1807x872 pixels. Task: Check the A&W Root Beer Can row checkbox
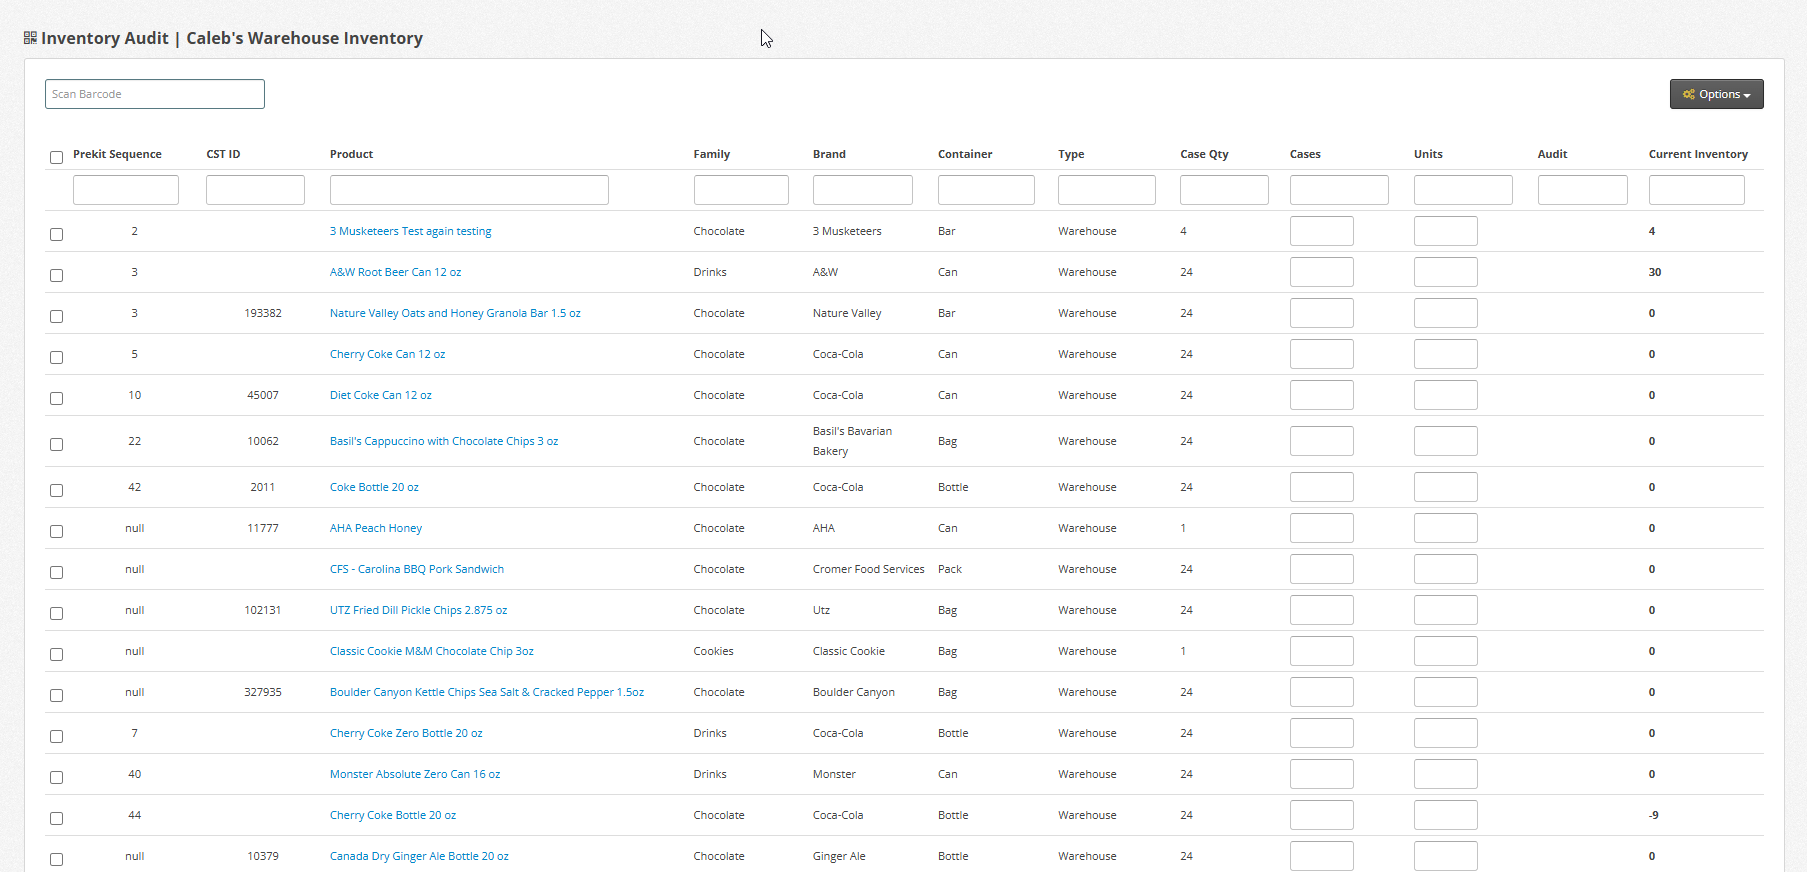pos(56,275)
